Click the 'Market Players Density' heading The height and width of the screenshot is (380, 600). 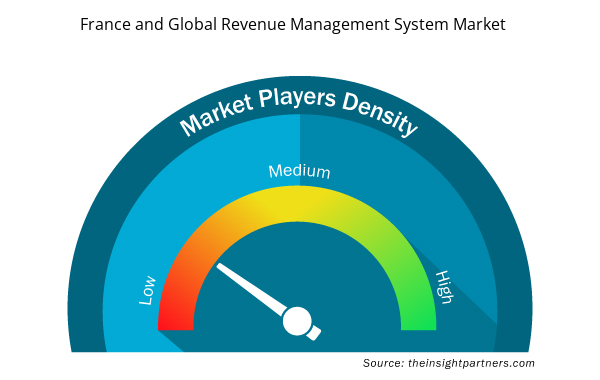coord(298,113)
